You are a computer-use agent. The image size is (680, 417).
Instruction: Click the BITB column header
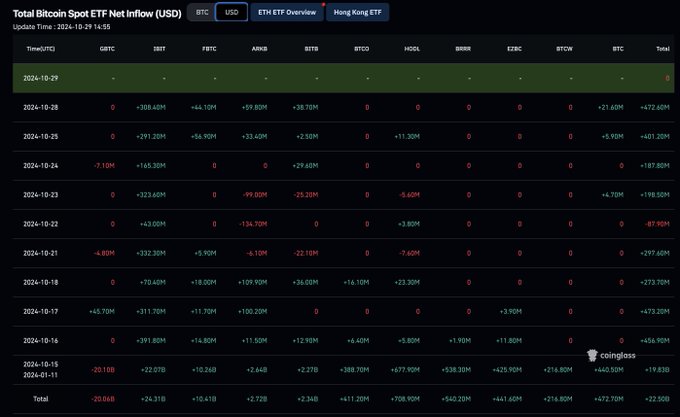(311, 49)
